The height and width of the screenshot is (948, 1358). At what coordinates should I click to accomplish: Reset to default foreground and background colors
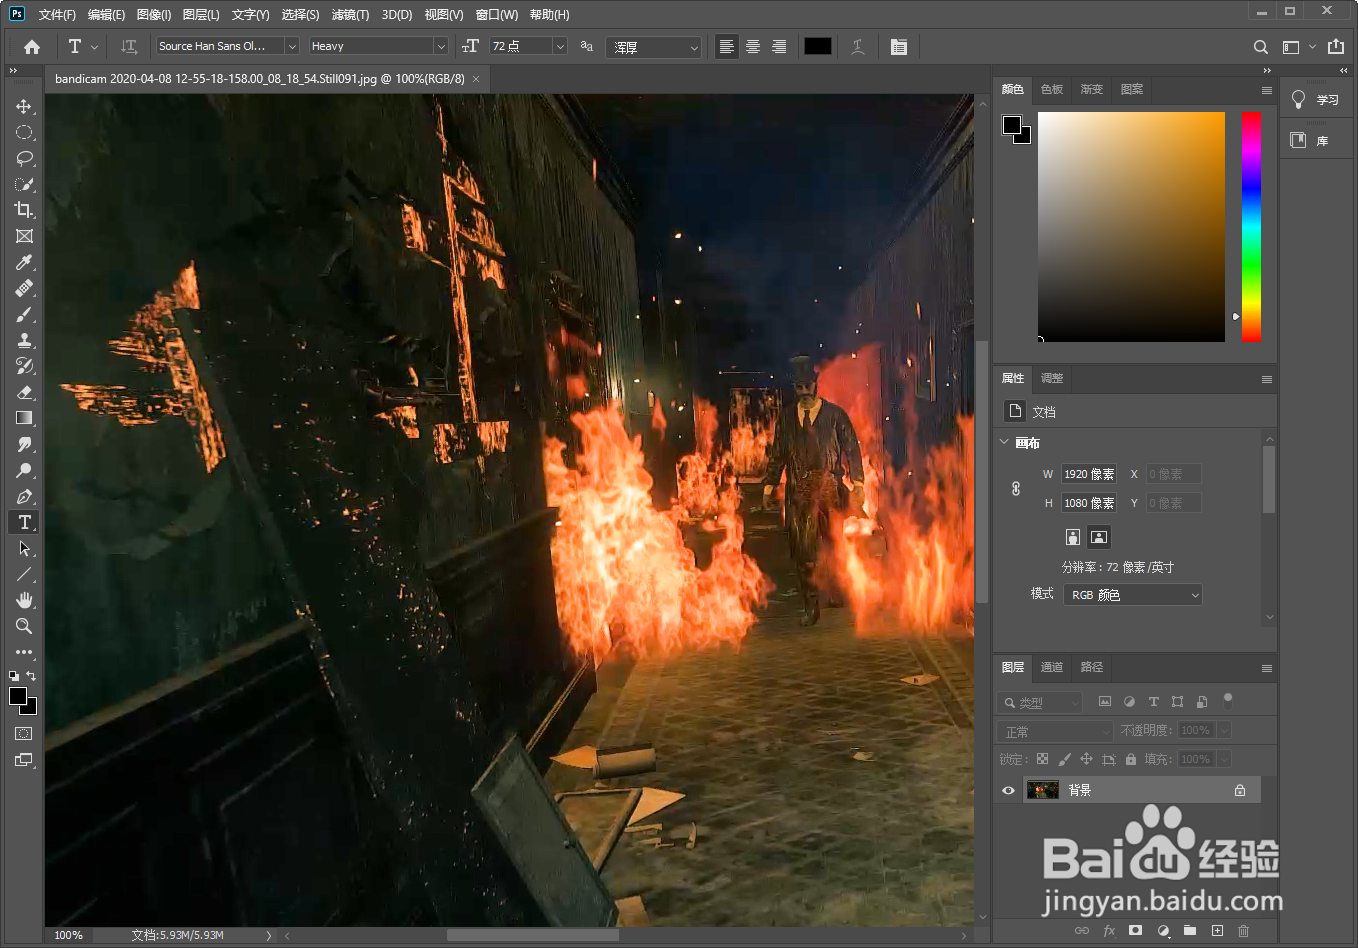tap(14, 676)
